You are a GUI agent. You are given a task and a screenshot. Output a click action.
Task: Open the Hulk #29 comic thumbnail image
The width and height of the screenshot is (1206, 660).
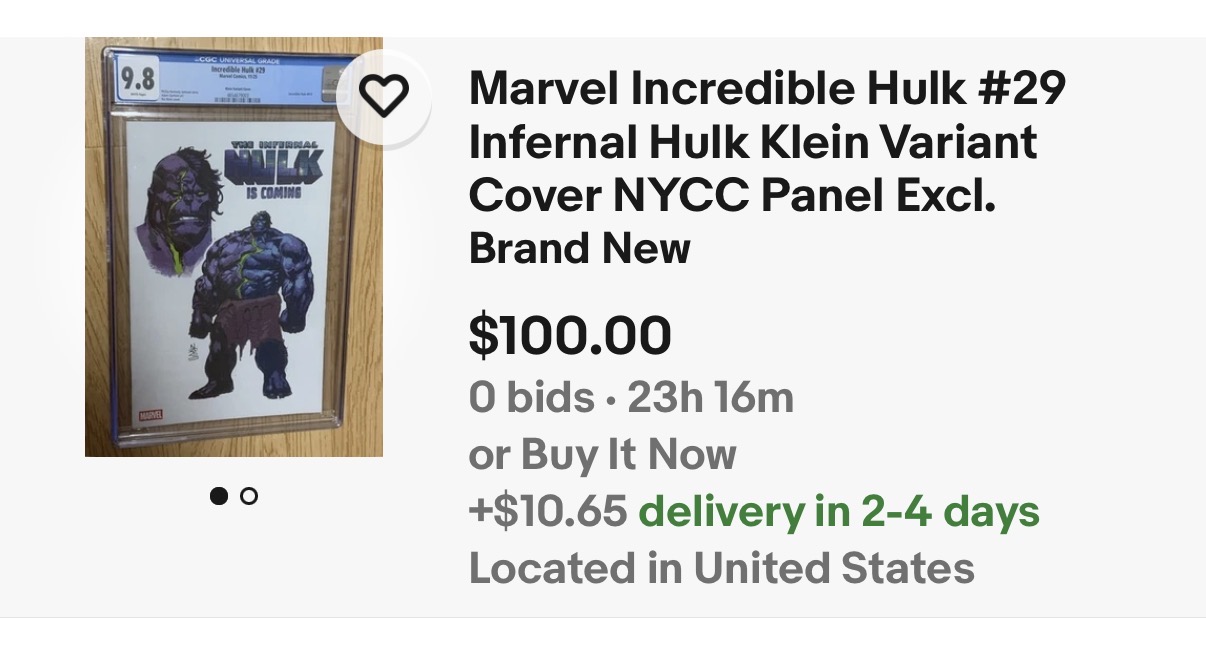(234, 300)
